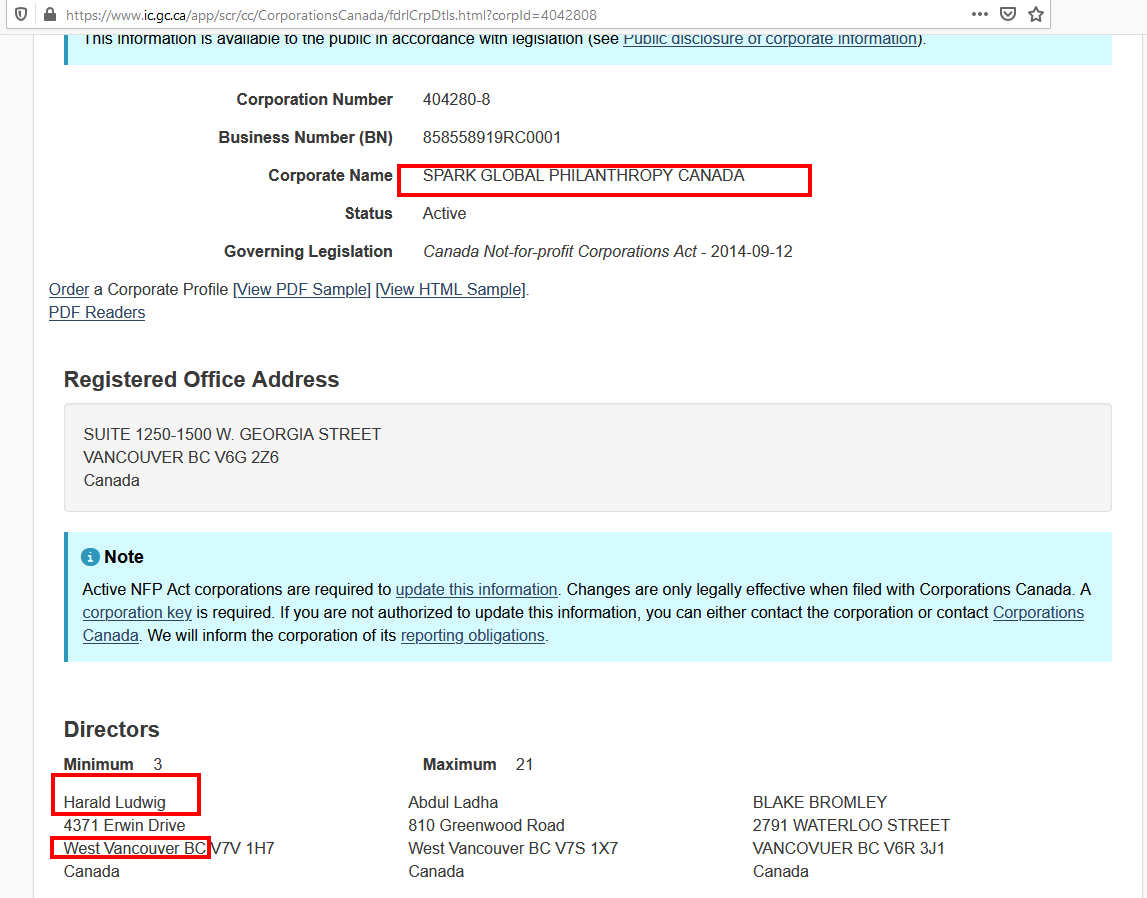Click SPARK GLOBAL PHILANTHROPY CANADA corporate name

pos(584,176)
